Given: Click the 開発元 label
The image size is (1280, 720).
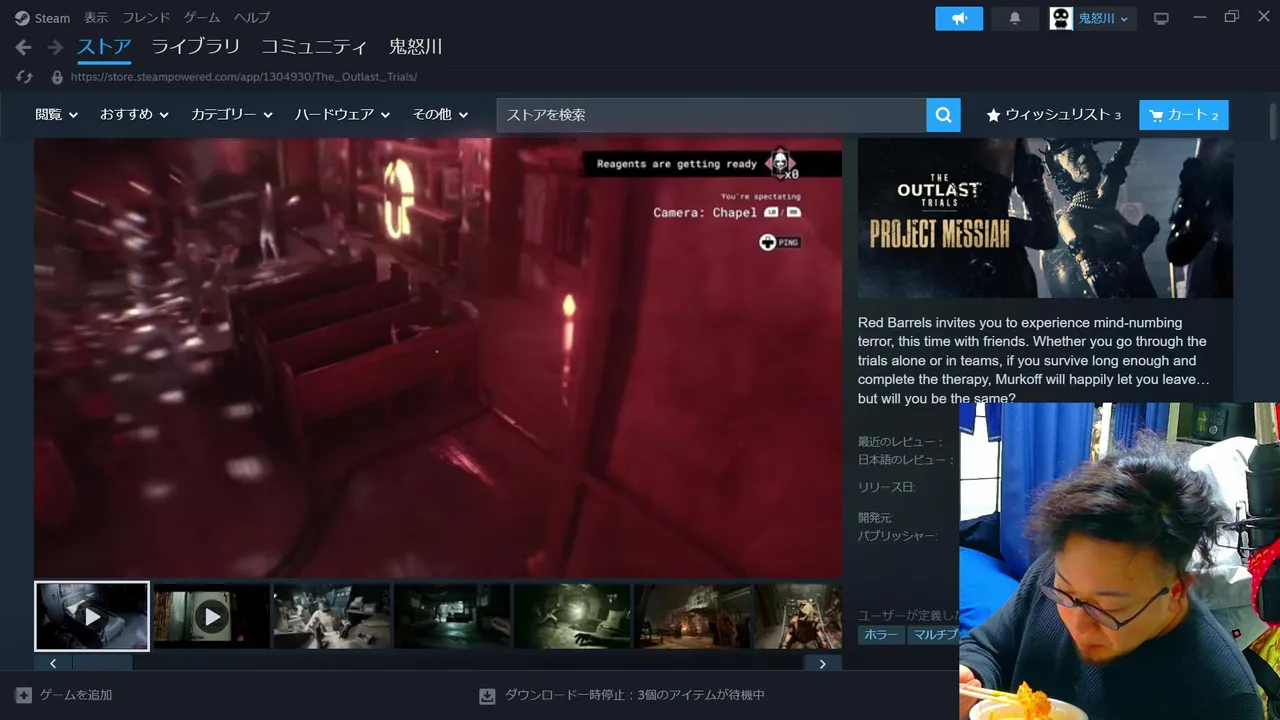Looking at the screenshot, I should click(x=876, y=518).
